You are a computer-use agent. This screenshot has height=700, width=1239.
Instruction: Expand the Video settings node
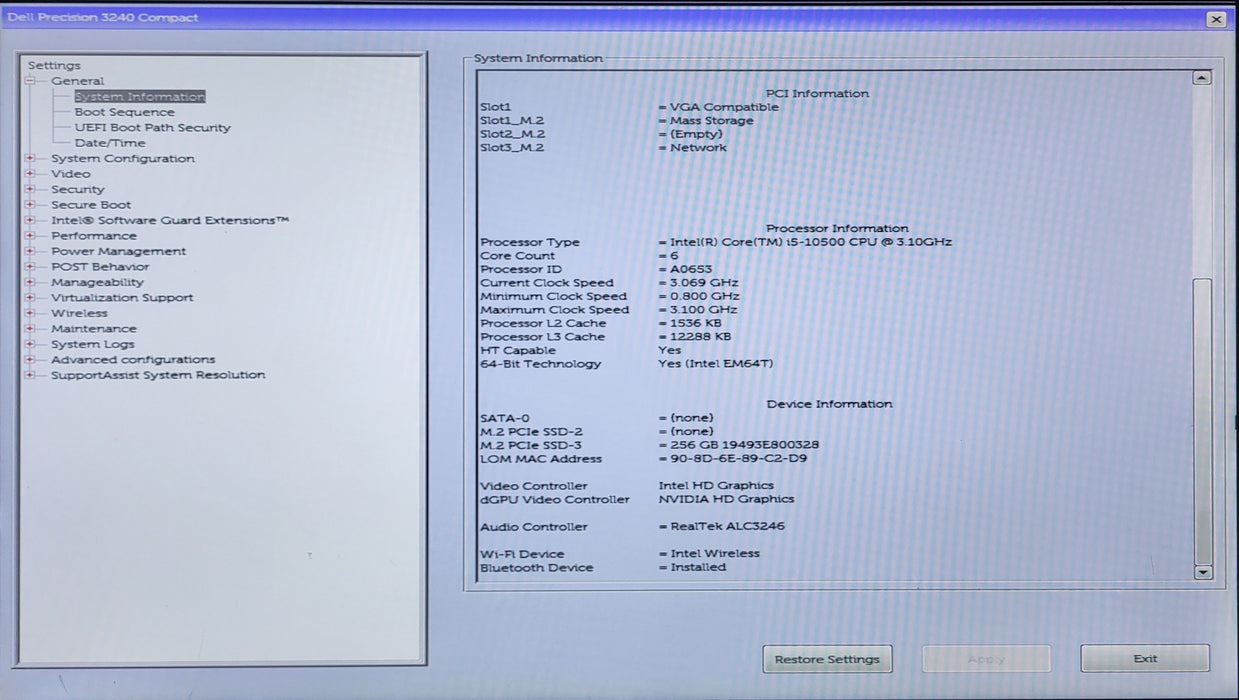pyautogui.click(x=30, y=174)
